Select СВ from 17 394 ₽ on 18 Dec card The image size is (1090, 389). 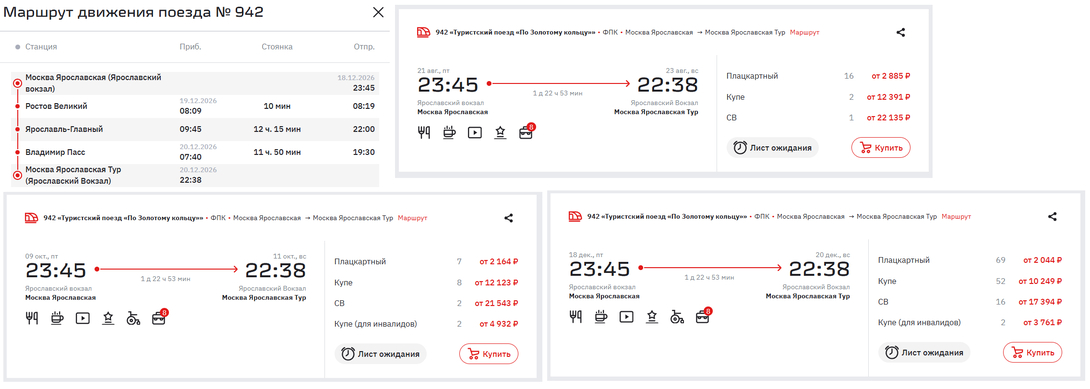[970, 302]
